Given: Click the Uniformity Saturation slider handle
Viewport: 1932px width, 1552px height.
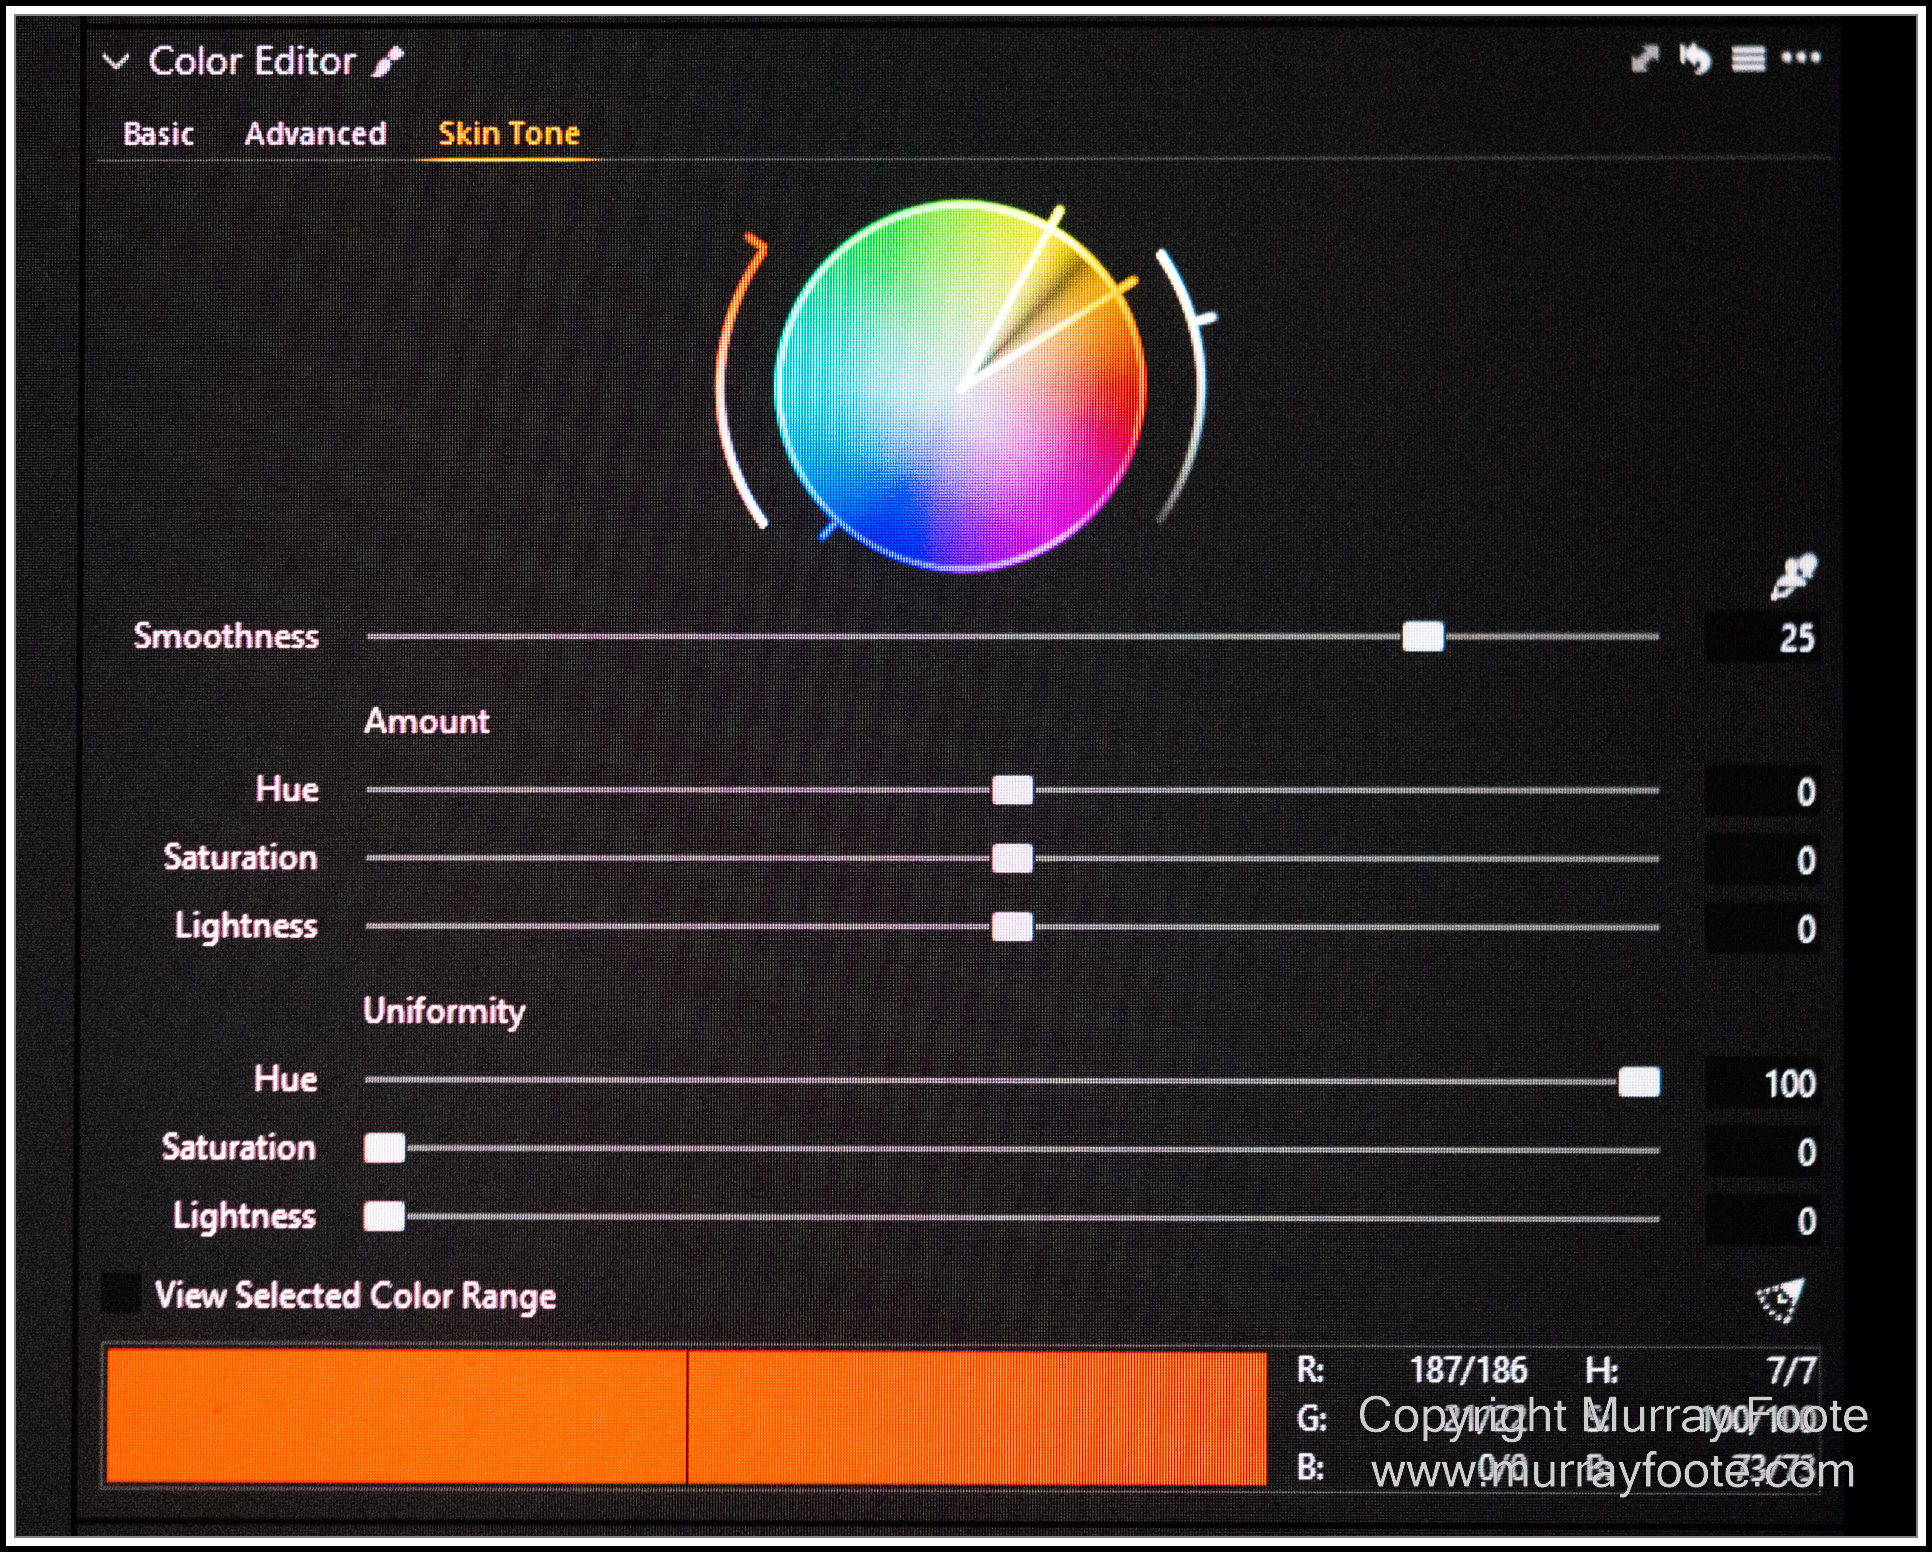Looking at the screenshot, I should pyautogui.click(x=385, y=1149).
